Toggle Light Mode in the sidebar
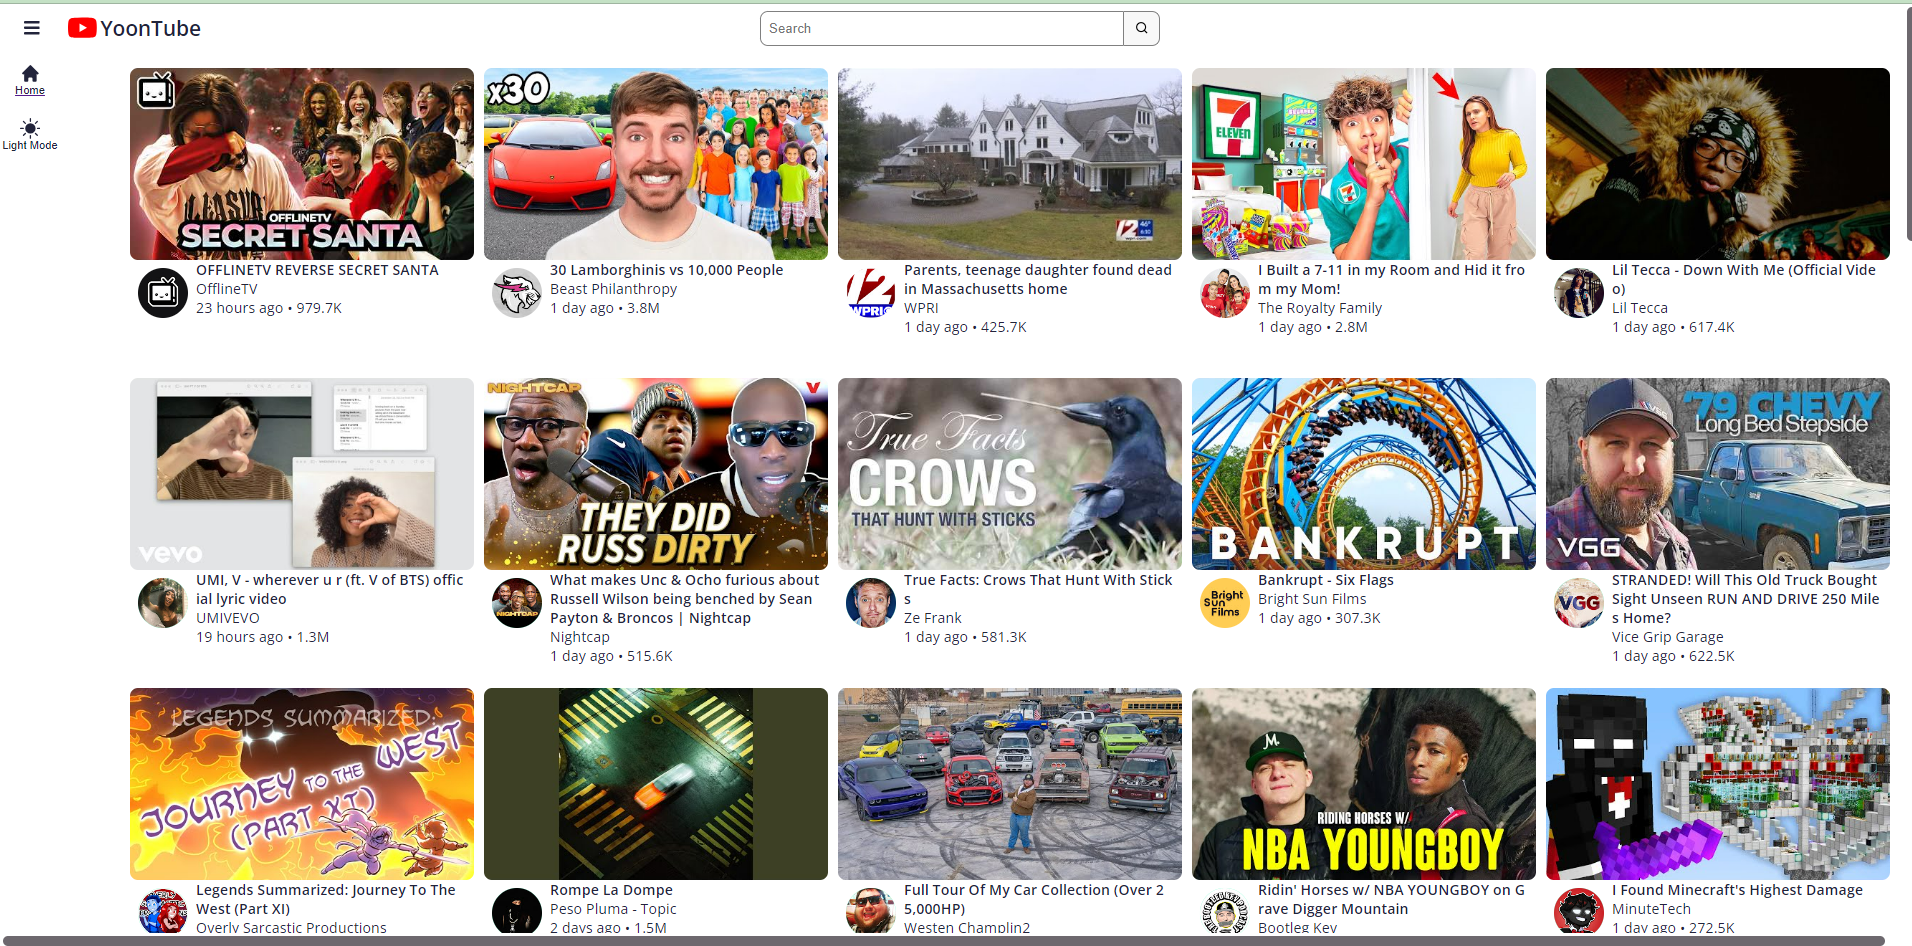The image size is (1912, 946). pyautogui.click(x=30, y=135)
